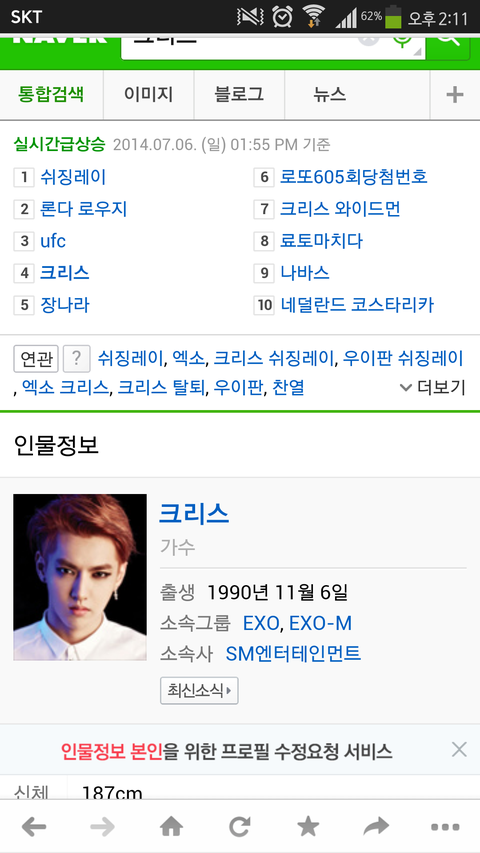This screenshot has width=480, height=853.
Task: Open the SM엔터테인먼트 agency link
Action: coord(293,653)
